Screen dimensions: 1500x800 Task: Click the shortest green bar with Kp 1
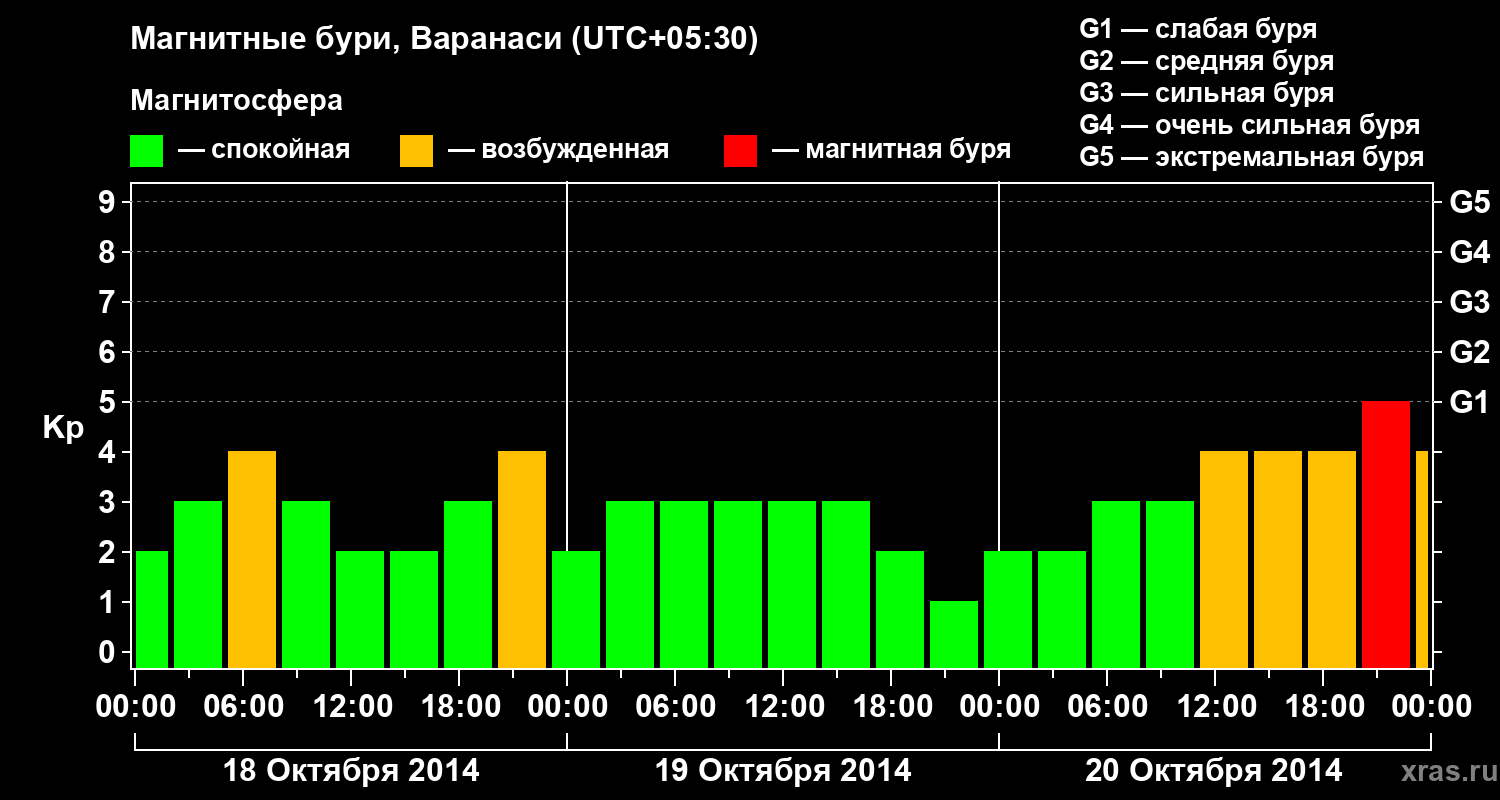954,635
